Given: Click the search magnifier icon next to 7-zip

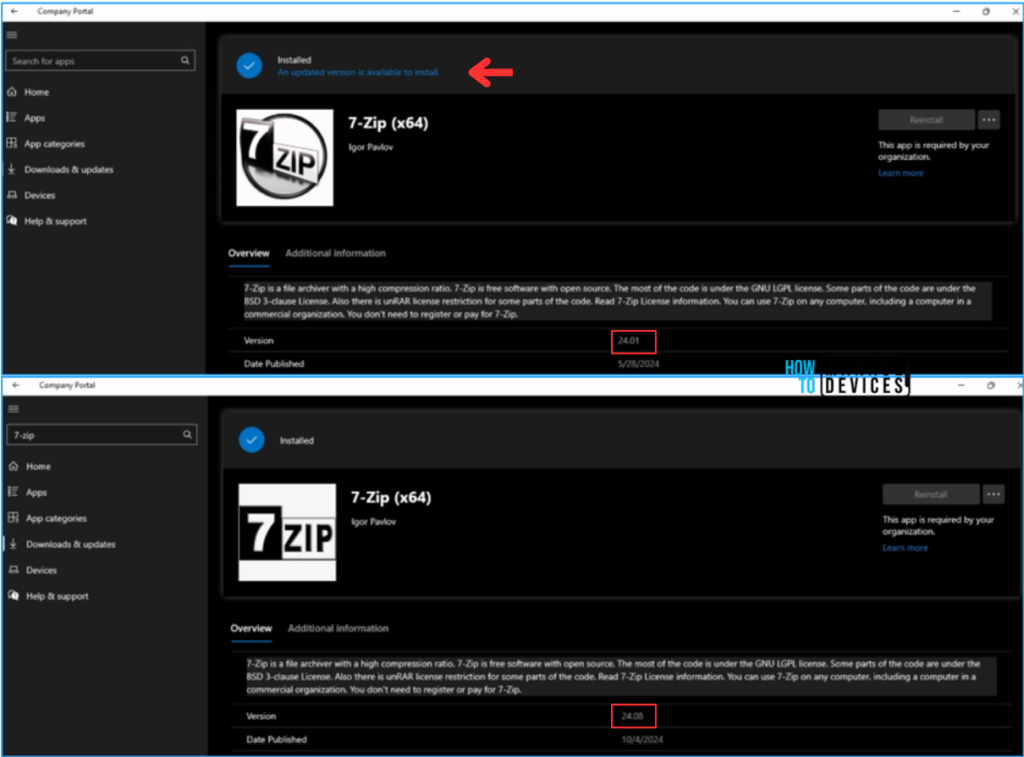Looking at the screenshot, I should pos(187,434).
